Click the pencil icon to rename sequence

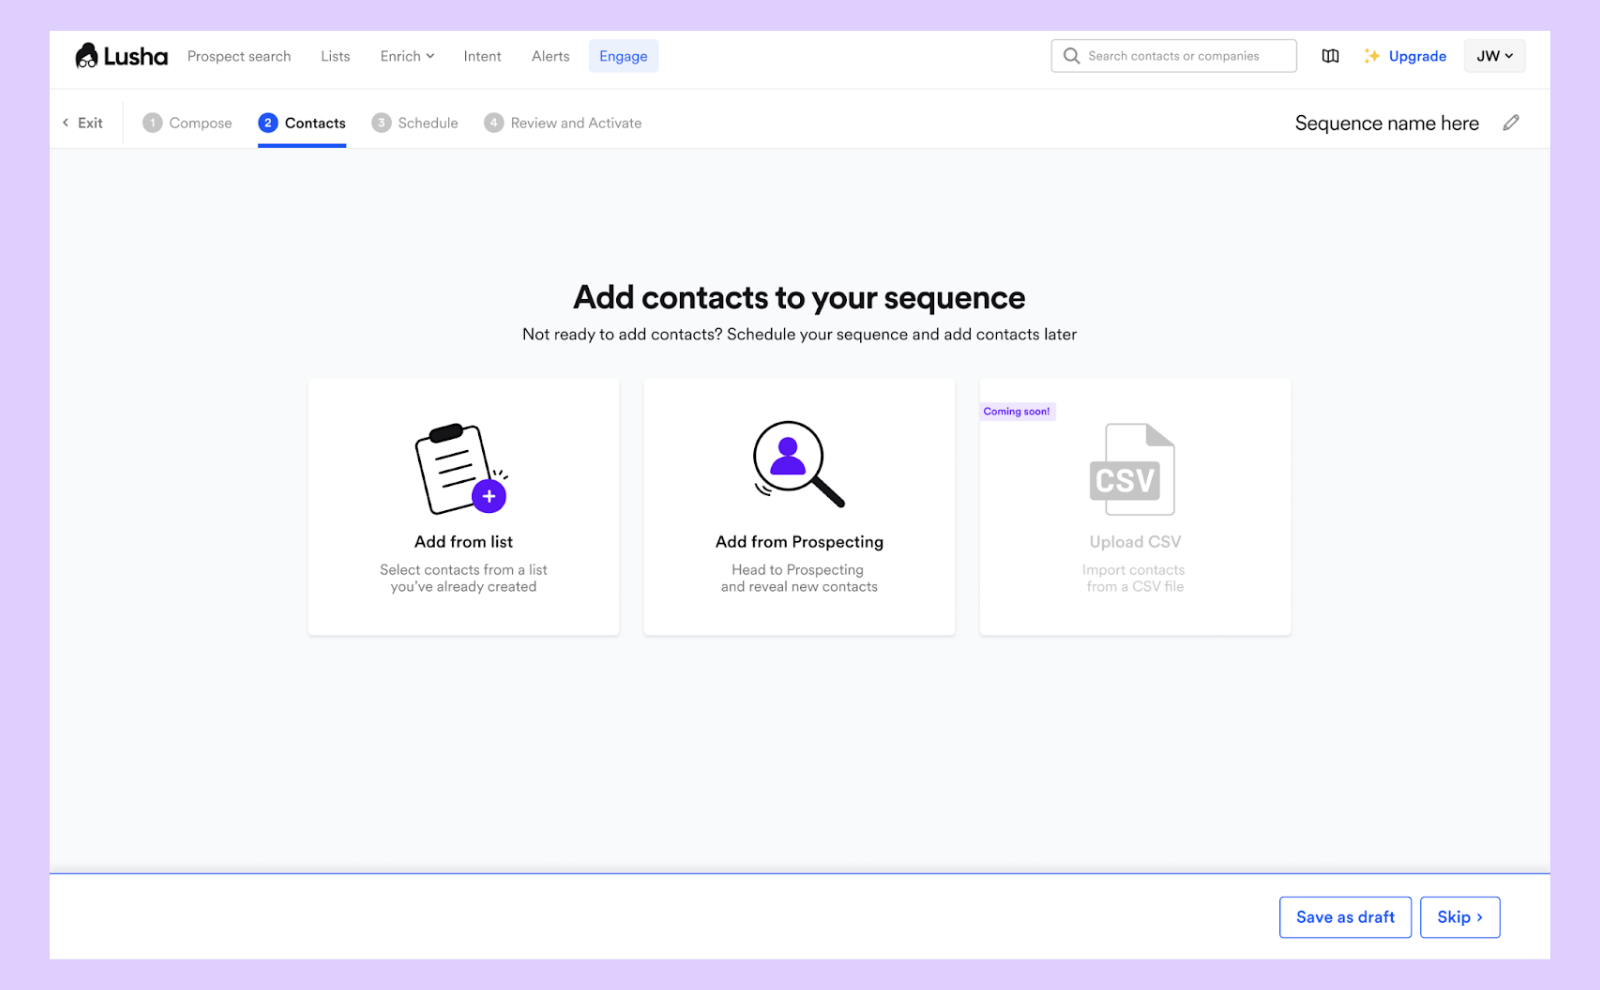coord(1511,123)
